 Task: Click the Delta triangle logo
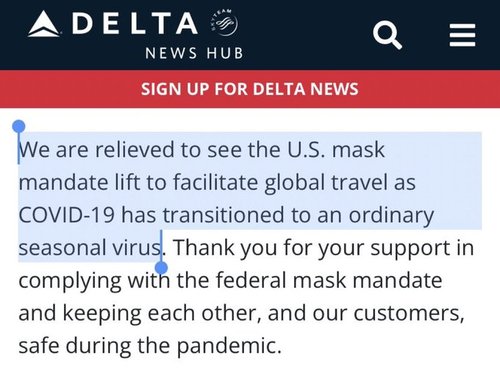(44, 24)
